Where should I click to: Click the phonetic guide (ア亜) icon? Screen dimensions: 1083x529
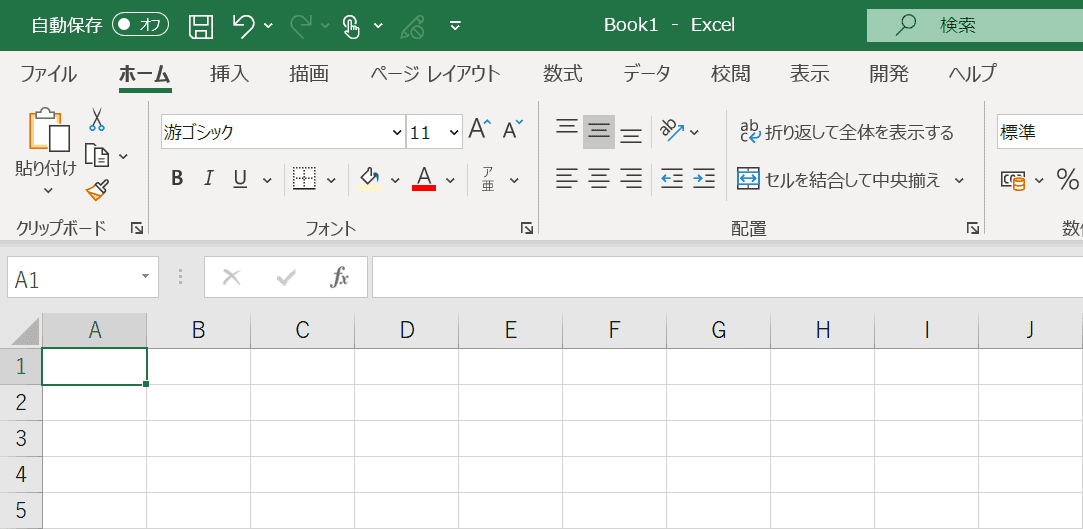[x=488, y=180]
